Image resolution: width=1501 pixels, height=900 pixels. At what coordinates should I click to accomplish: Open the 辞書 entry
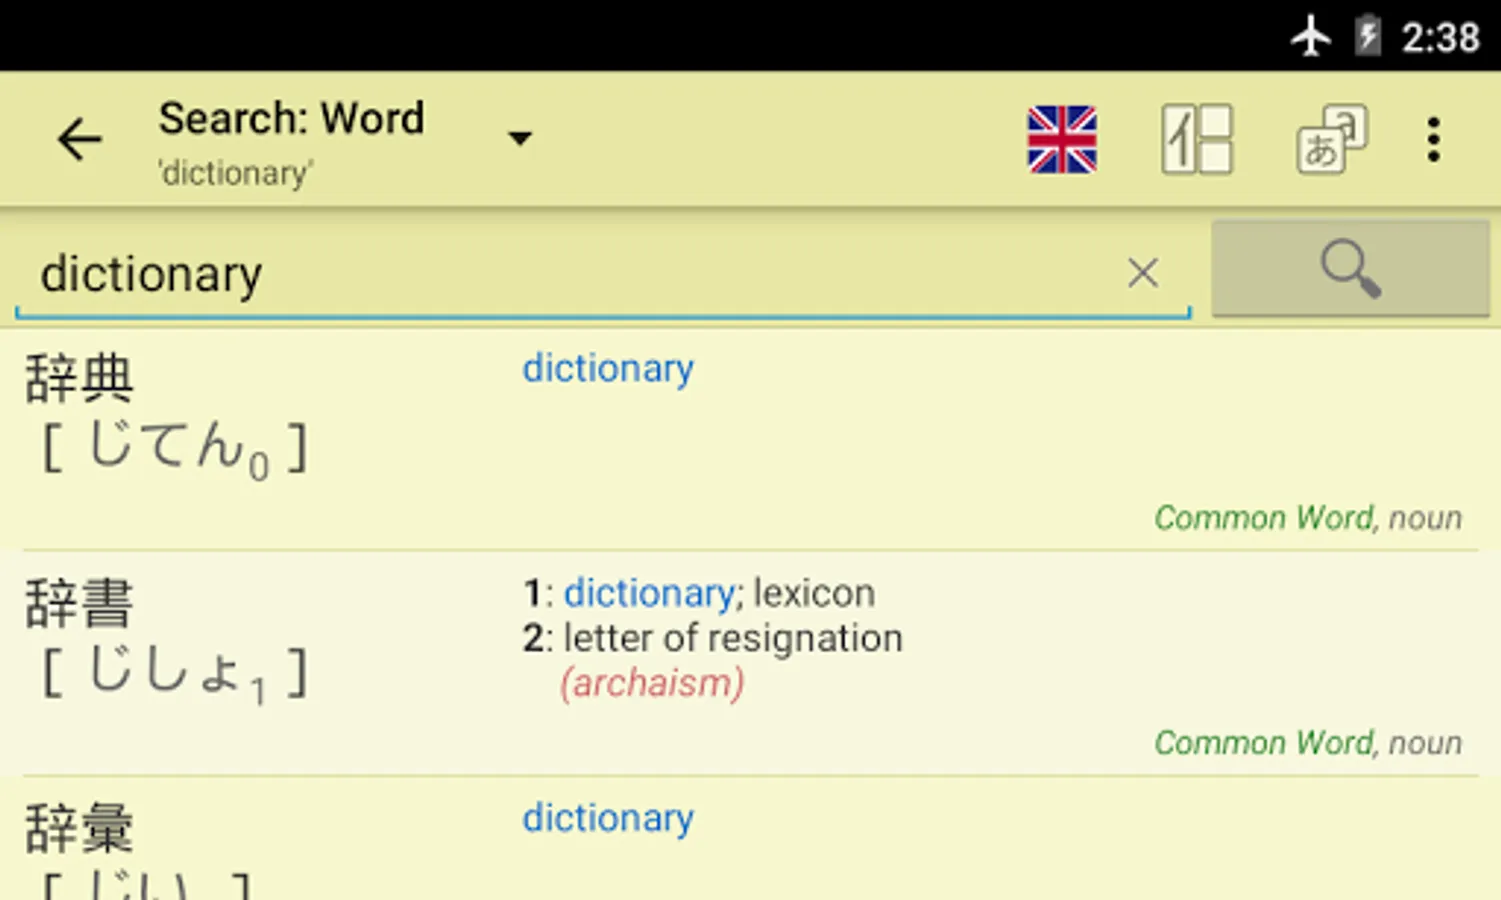point(80,604)
